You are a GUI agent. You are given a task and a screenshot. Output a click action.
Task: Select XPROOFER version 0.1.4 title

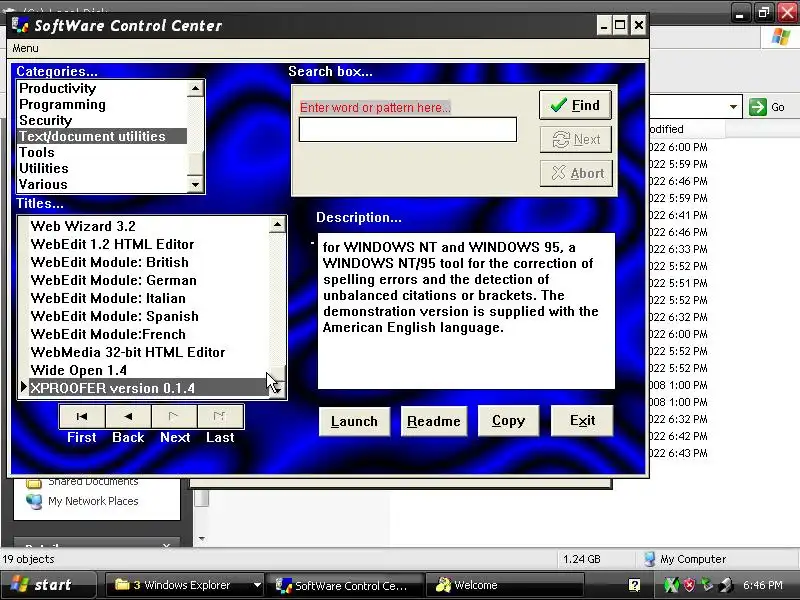(148, 388)
